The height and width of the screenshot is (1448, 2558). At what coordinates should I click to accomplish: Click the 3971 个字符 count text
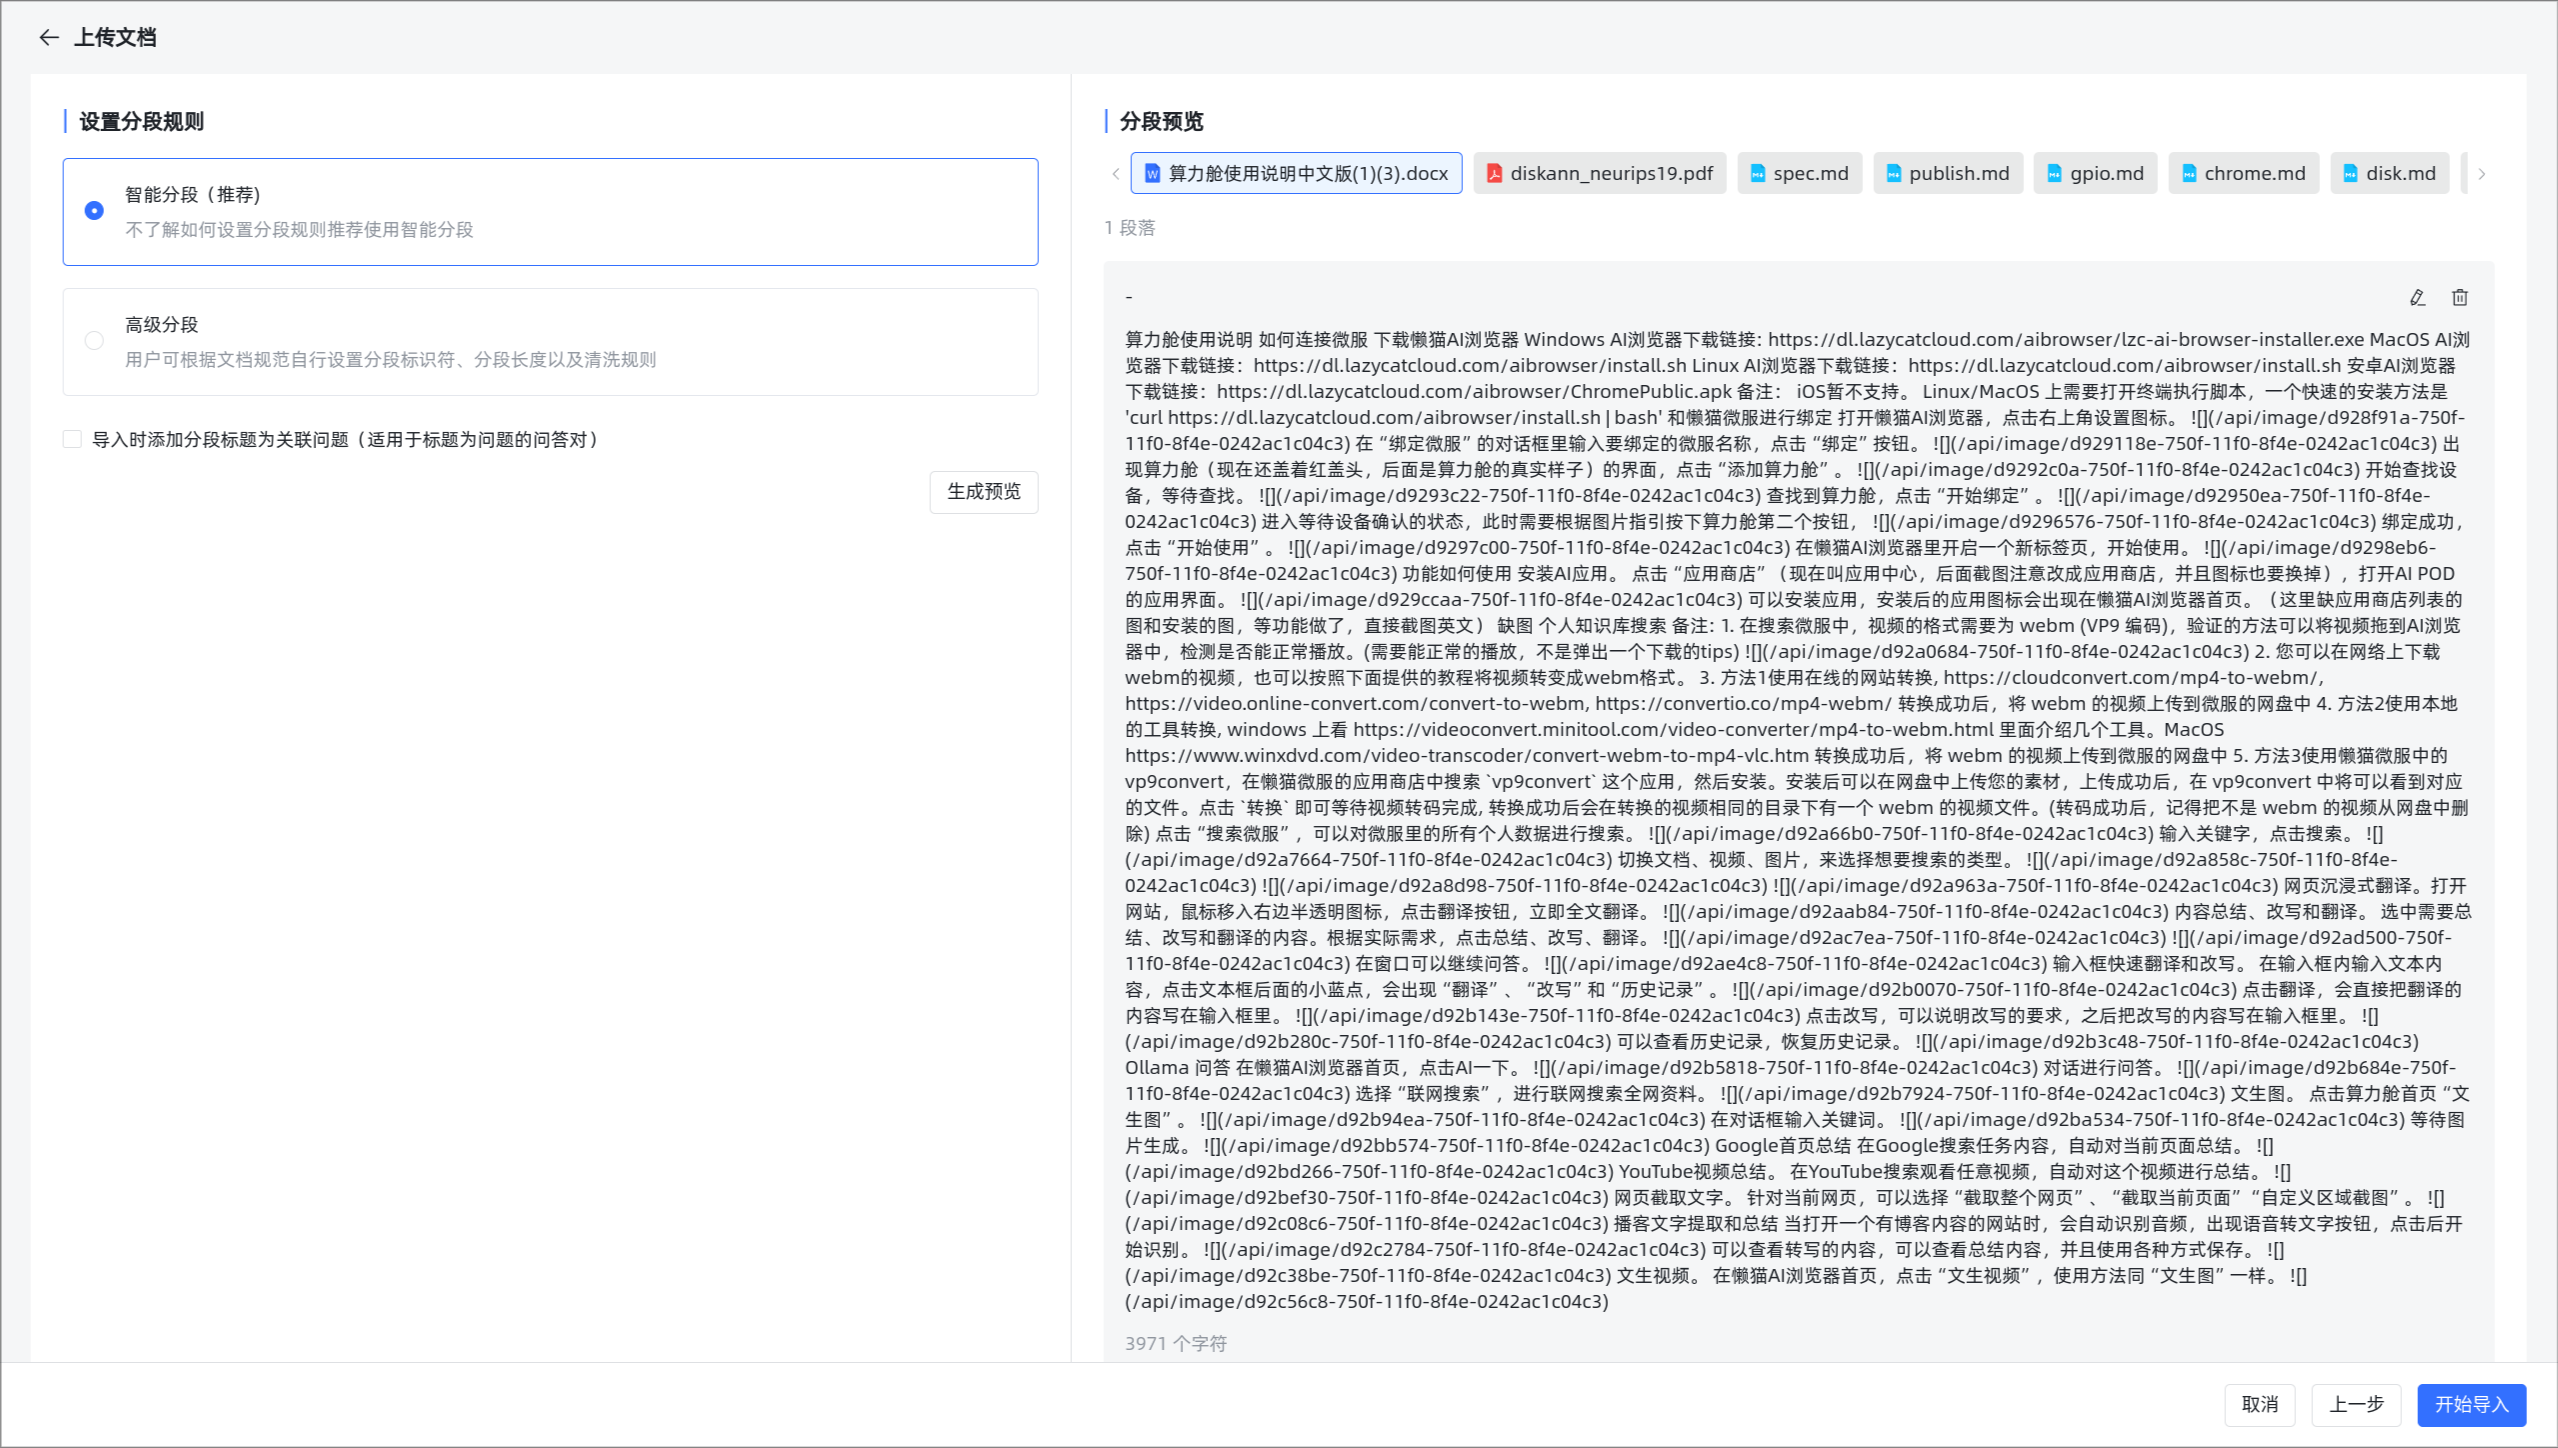click(1176, 1344)
